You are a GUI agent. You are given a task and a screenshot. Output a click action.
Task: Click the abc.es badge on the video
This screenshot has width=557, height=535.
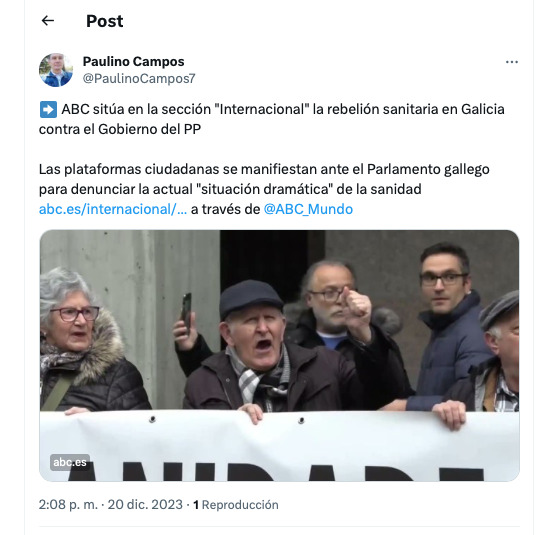(x=70, y=462)
